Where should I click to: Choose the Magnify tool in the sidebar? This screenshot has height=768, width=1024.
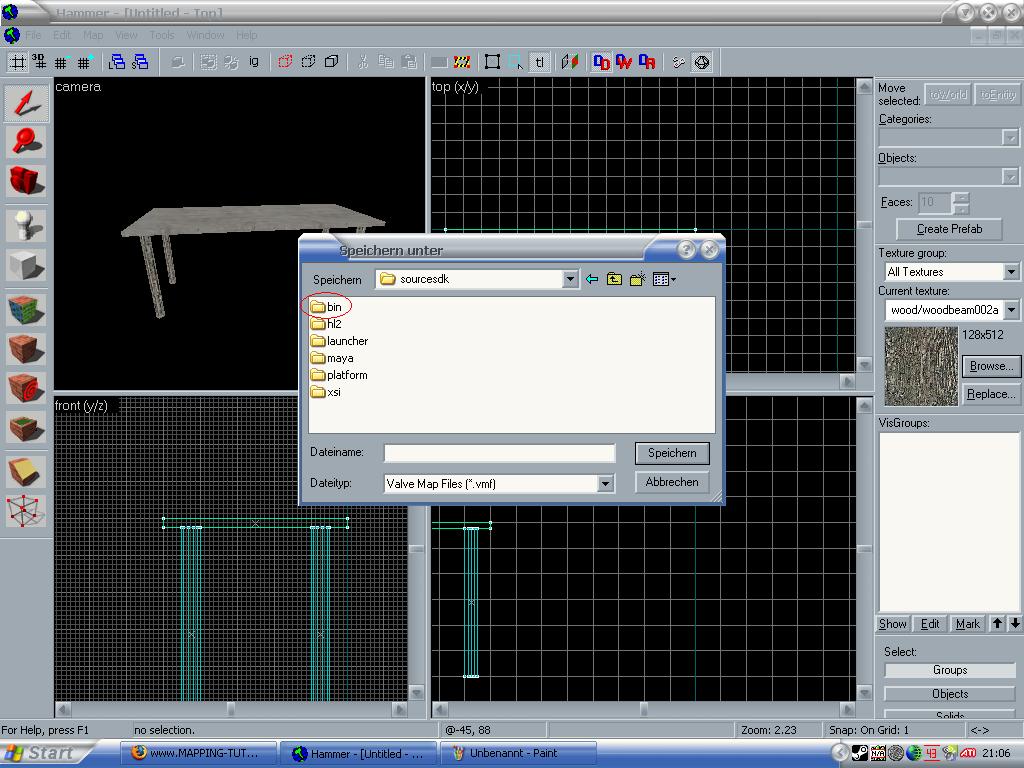(x=26, y=142)
